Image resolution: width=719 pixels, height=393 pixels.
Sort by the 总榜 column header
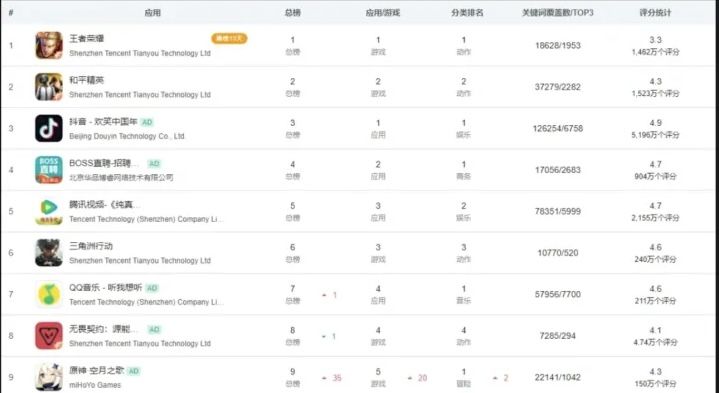click(x=293, y=13)
